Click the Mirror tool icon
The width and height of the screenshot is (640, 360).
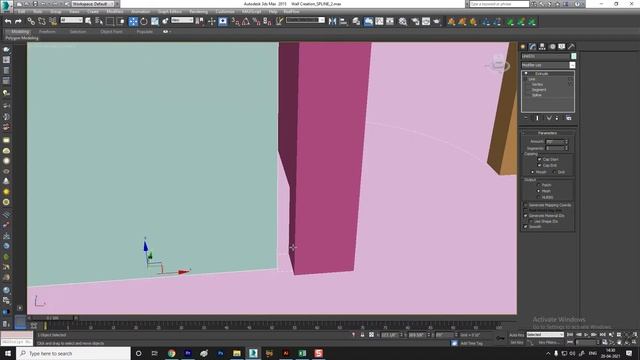[x=332, y=21]
